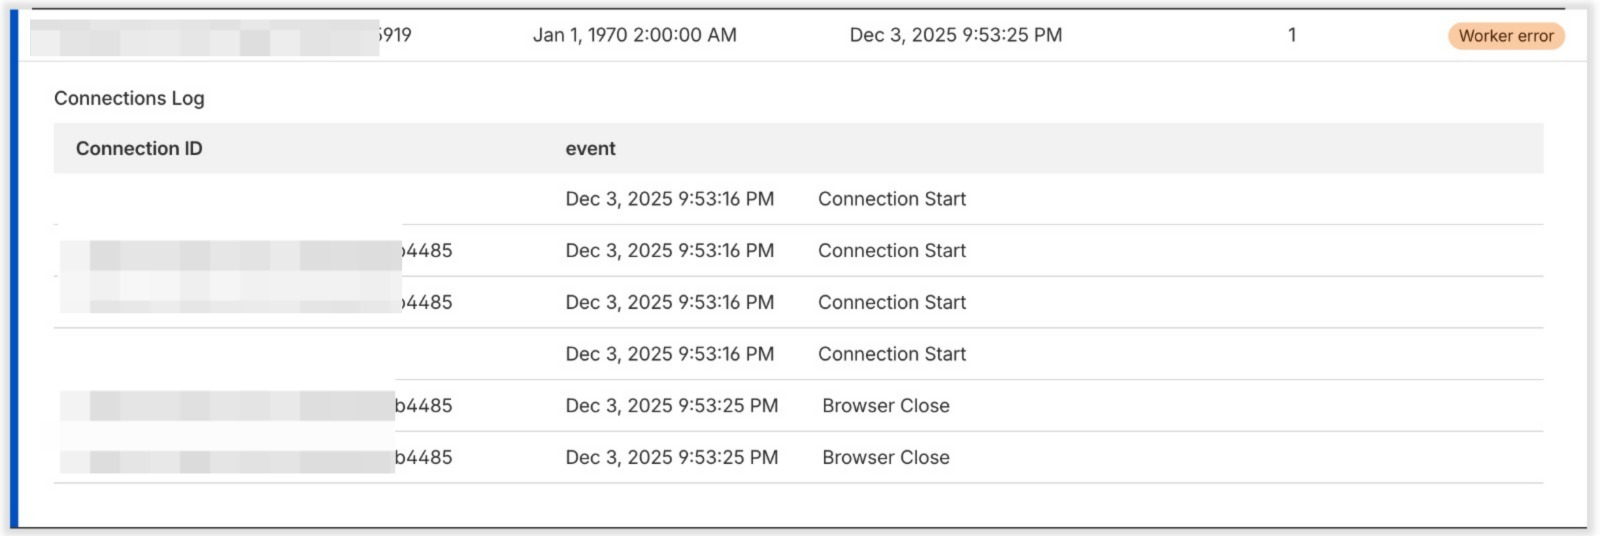Click the Jan 1, 1970 2:00:00 AM timestamp
Screen dimensions: 1600x536
pos(634,35)
